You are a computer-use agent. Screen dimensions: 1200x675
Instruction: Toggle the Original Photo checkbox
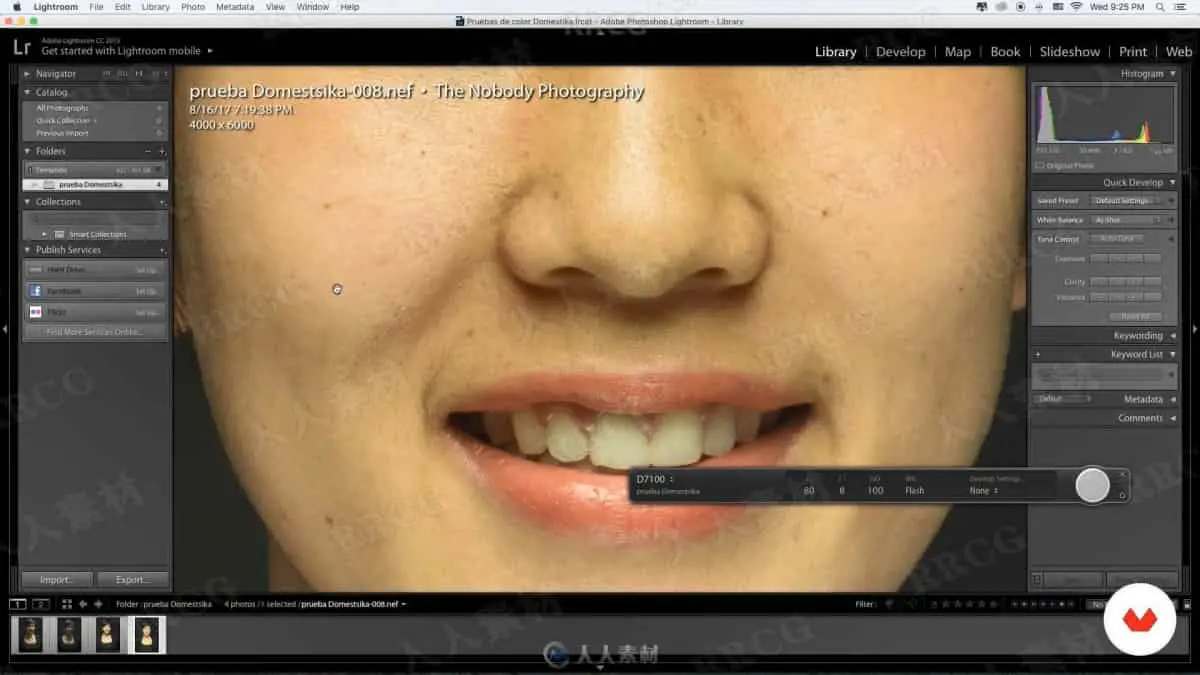click(x=1040, y=166)
